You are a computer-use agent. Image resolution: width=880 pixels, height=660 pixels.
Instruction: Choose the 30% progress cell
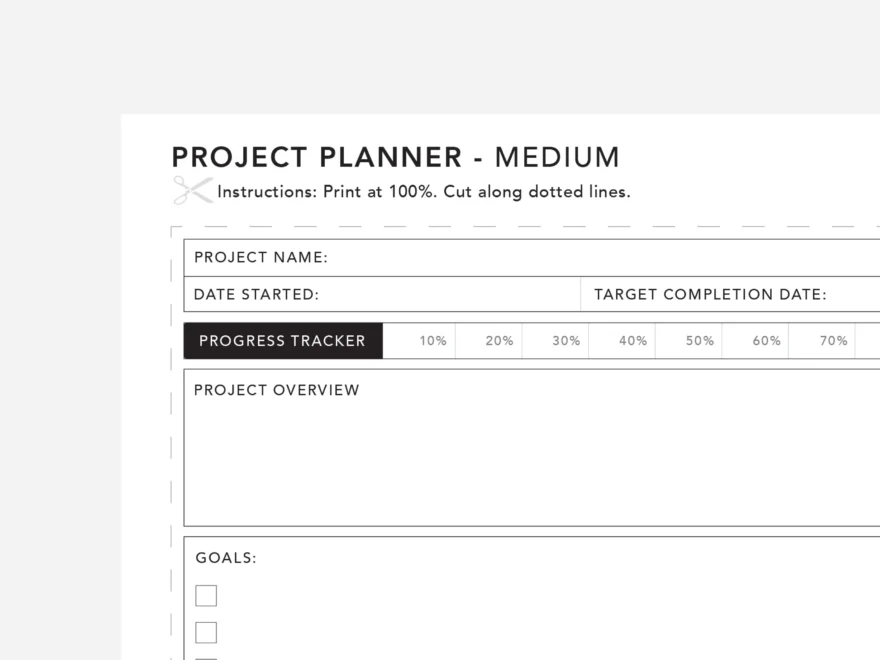coord(556,341)
